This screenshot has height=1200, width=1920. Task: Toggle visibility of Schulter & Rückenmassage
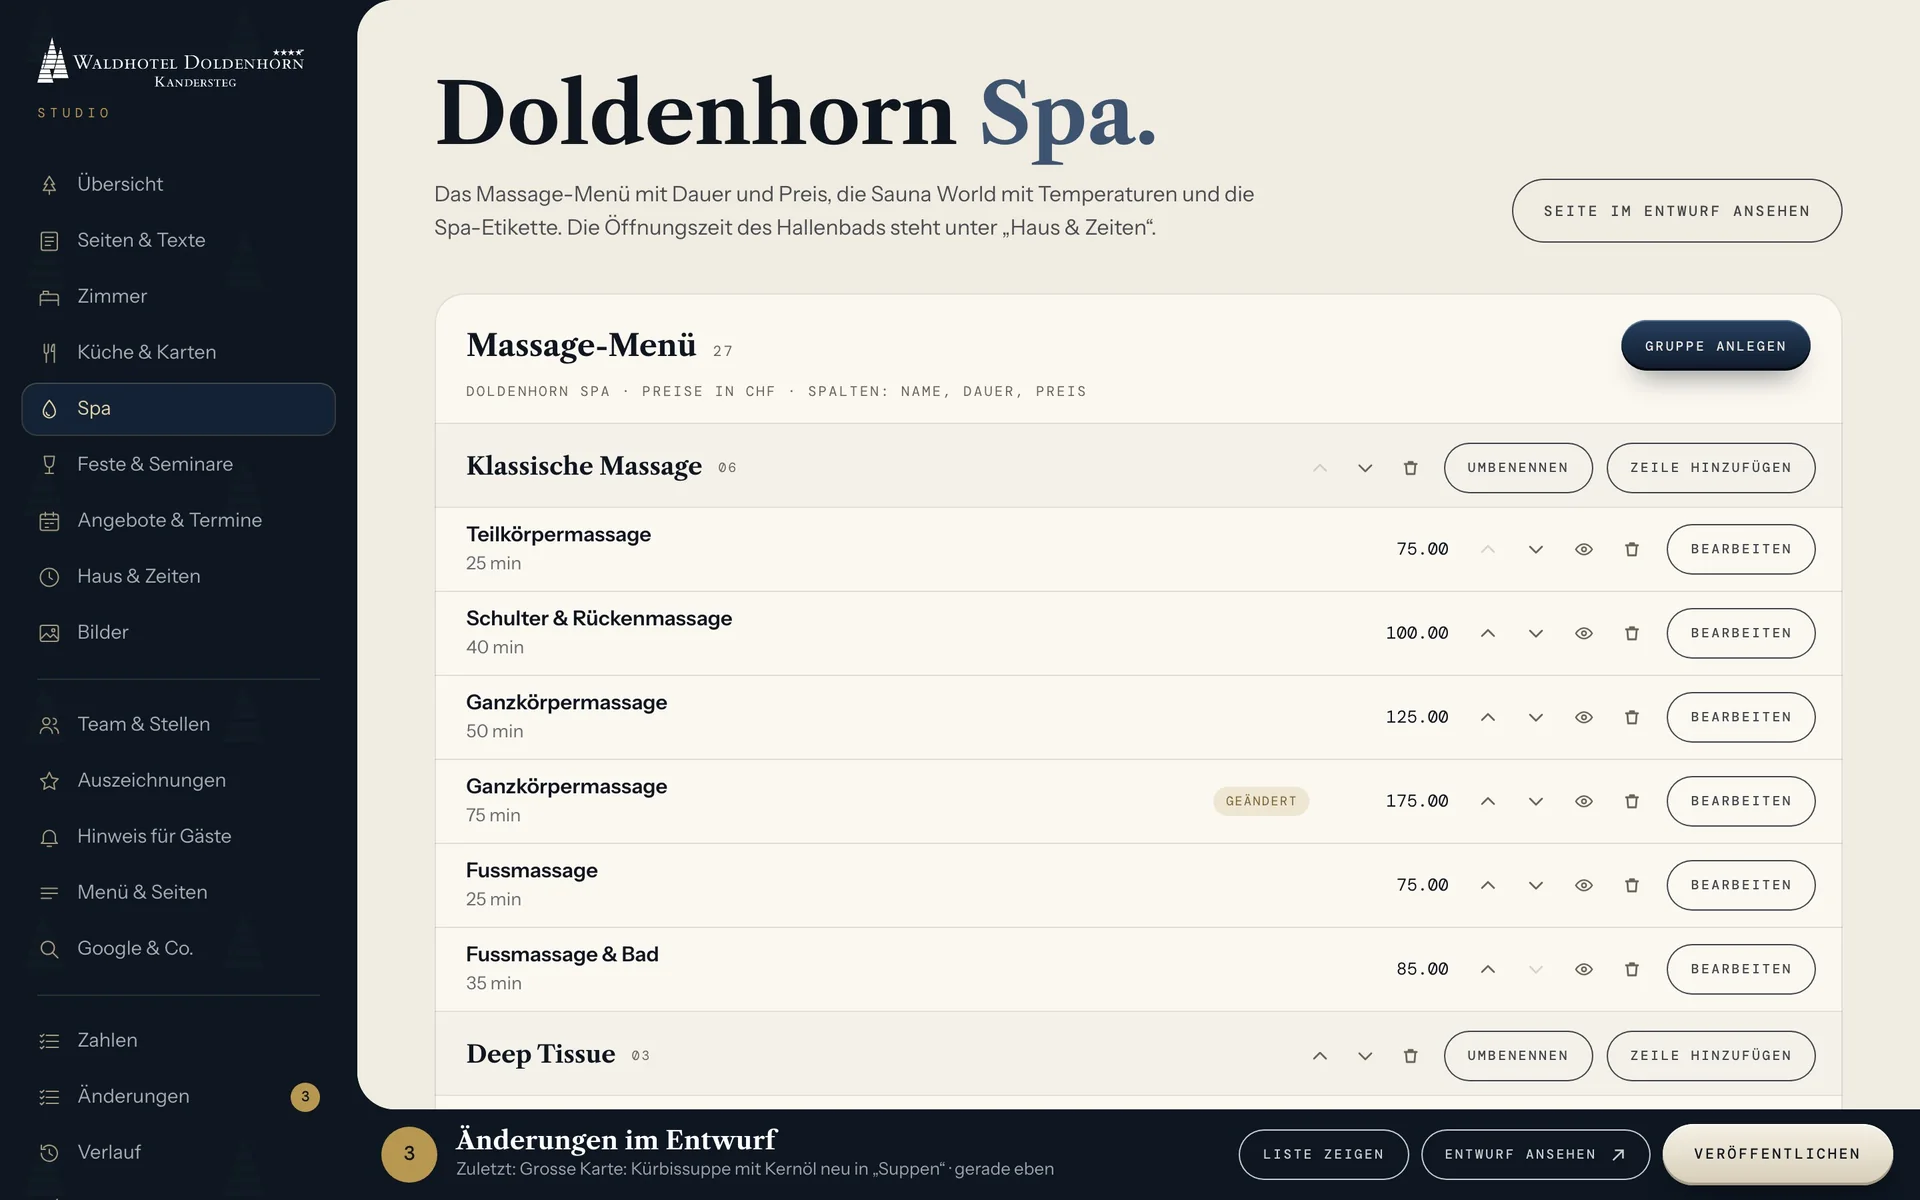(x=1584, y=633)
